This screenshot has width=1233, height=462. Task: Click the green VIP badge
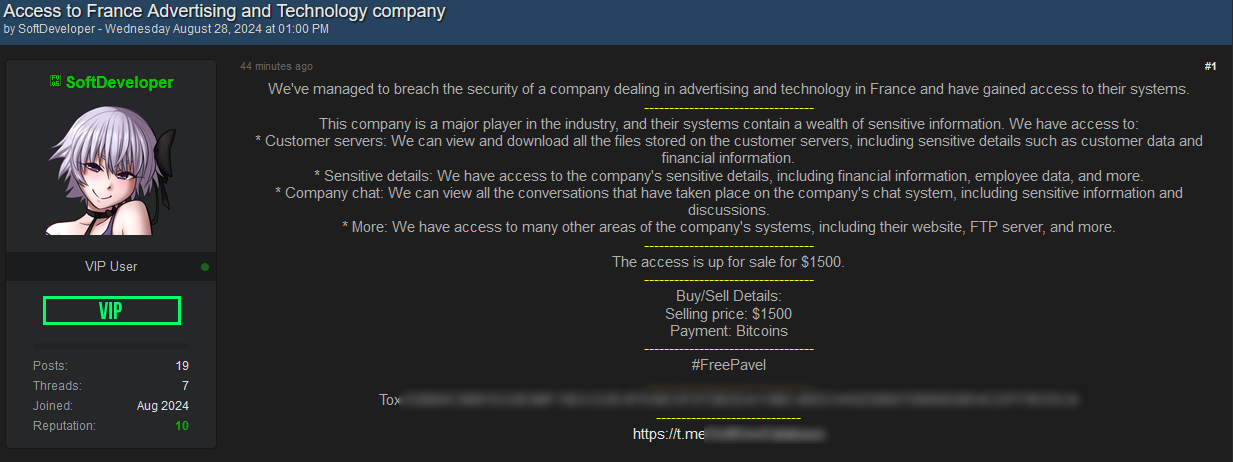pos(111,311)
